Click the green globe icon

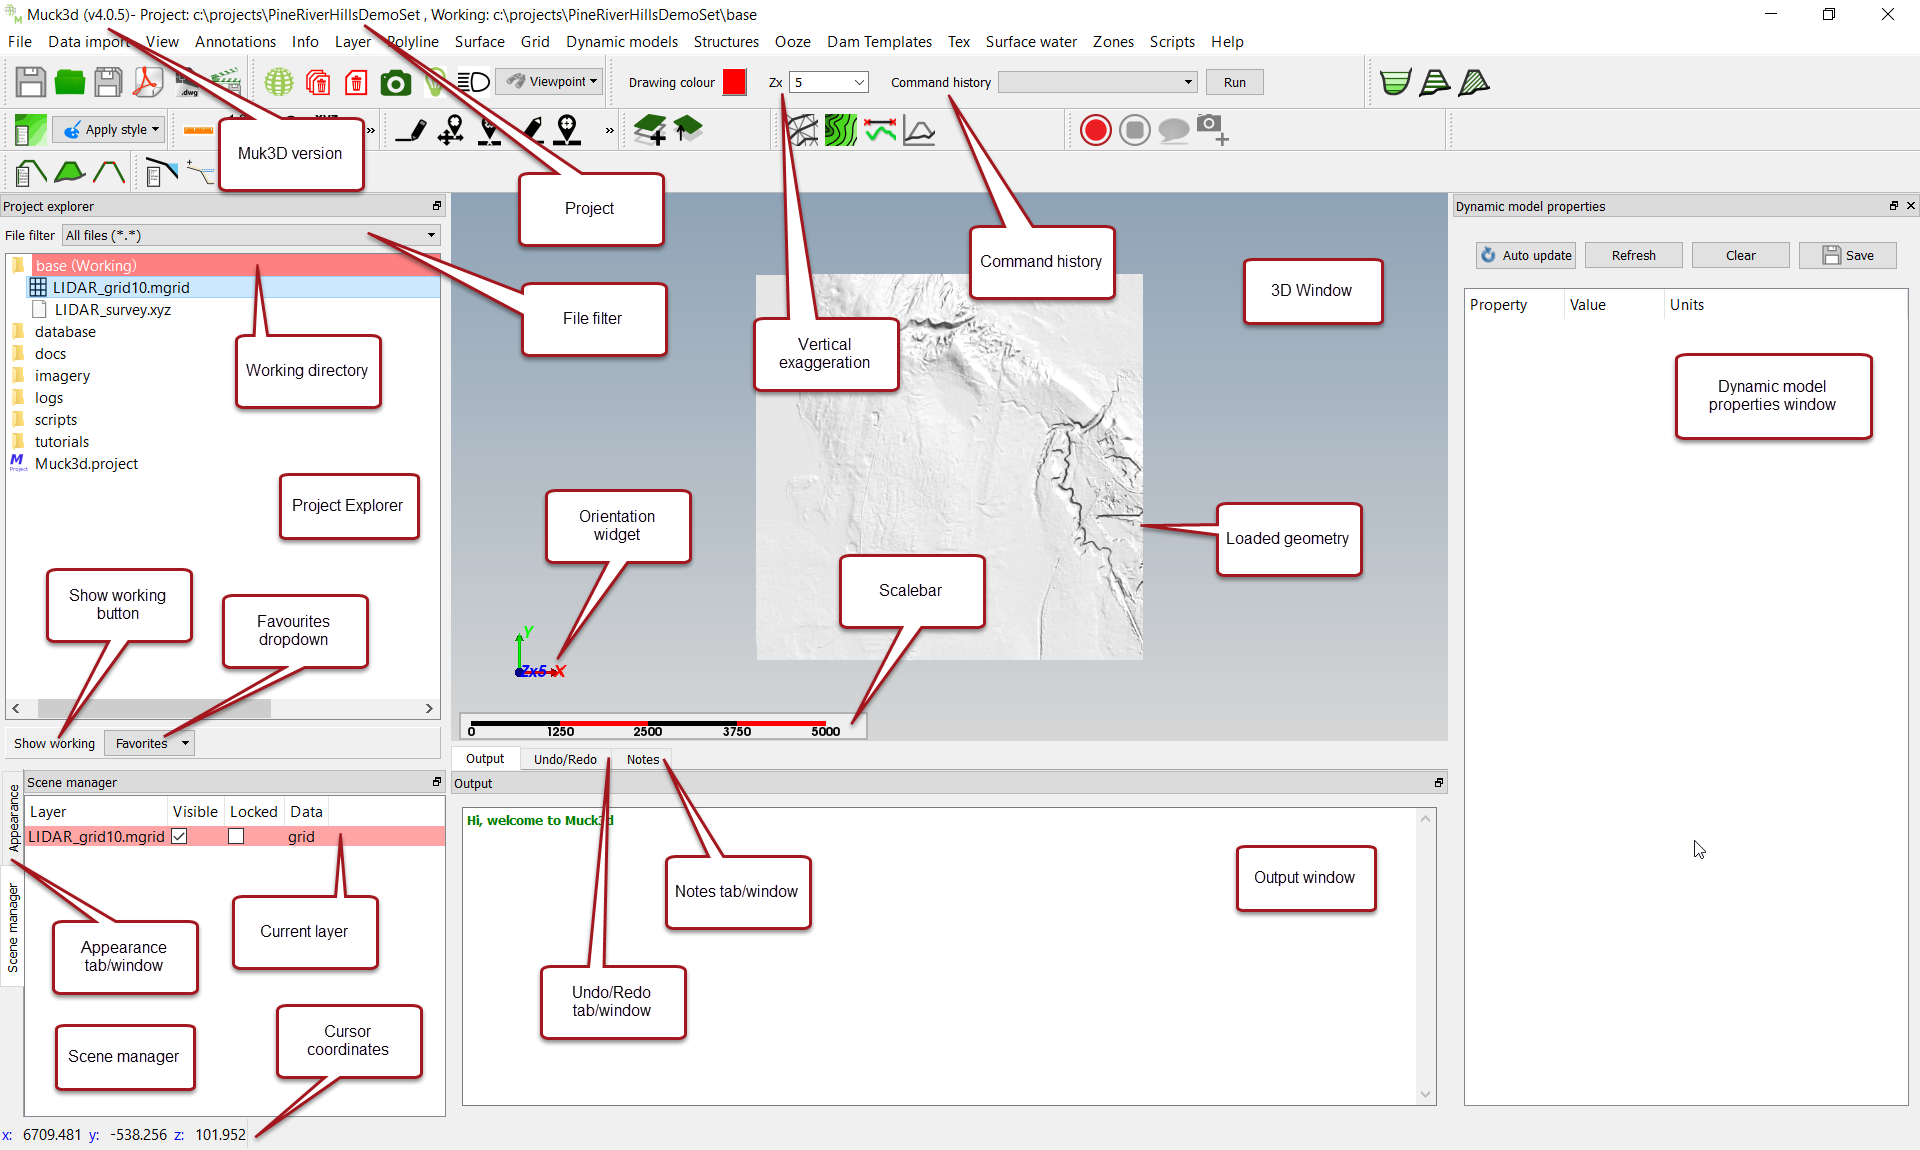point(278,82)
